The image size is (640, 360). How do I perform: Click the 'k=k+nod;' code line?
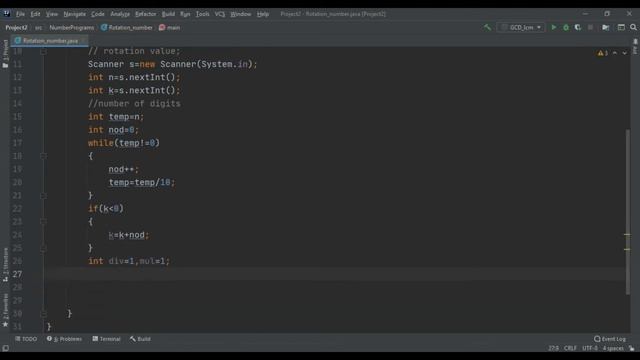[129, 235]
